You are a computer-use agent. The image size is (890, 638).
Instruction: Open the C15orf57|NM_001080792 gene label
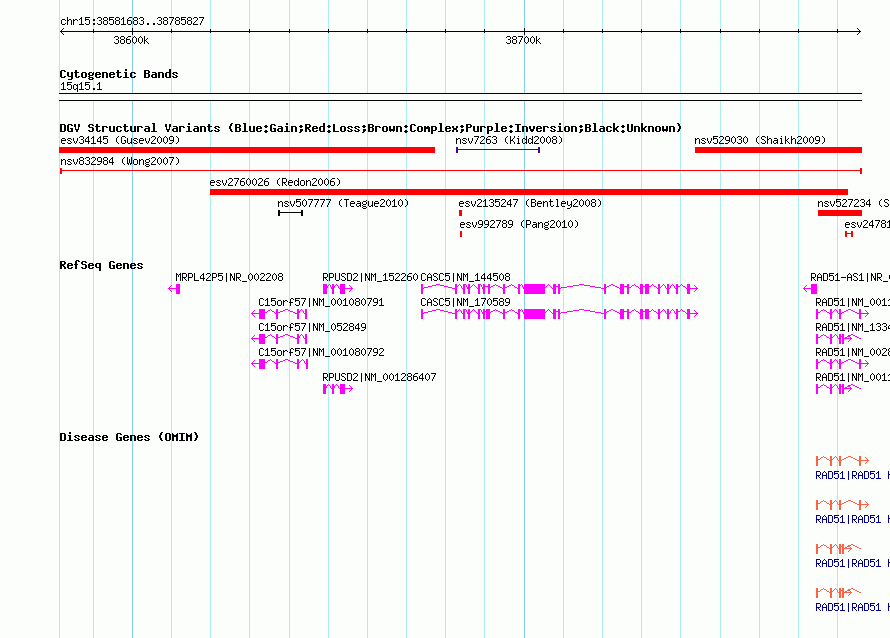tap(321, 352)
